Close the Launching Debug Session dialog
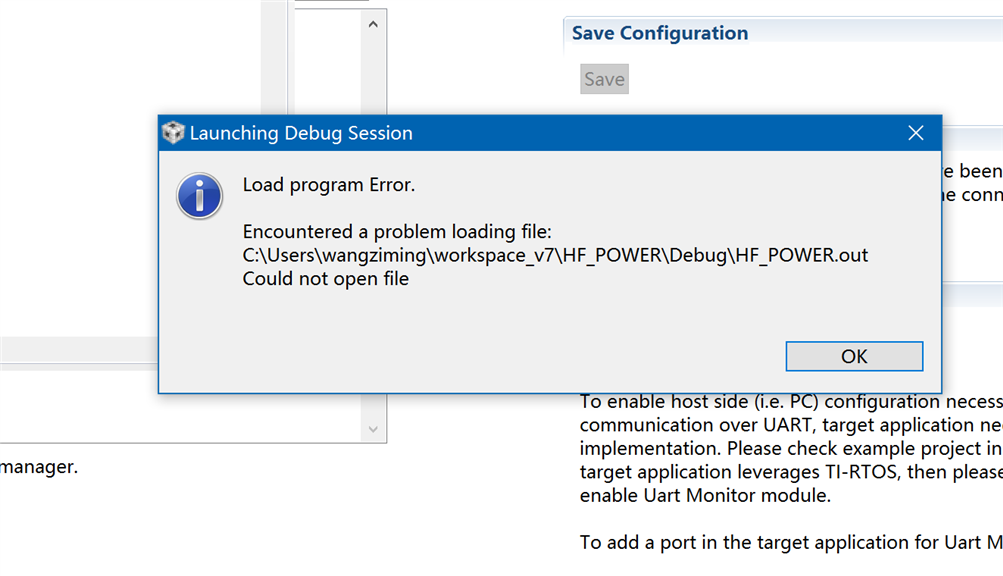 click(915, 133)
